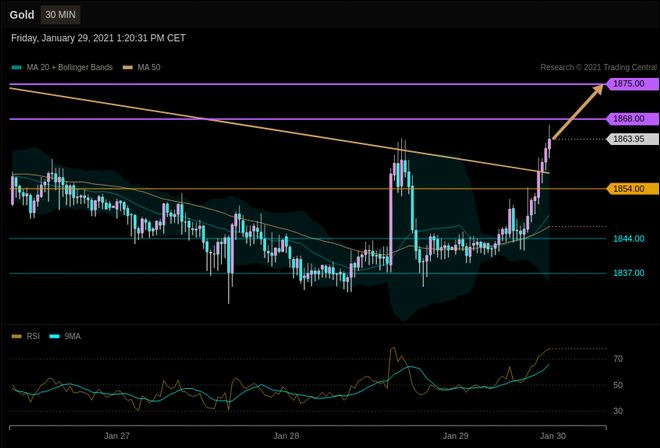Viewport: 660px width, 448px height.
Task: Select the timestamp Friday, January 29, 2021
Action: [98, 38]
